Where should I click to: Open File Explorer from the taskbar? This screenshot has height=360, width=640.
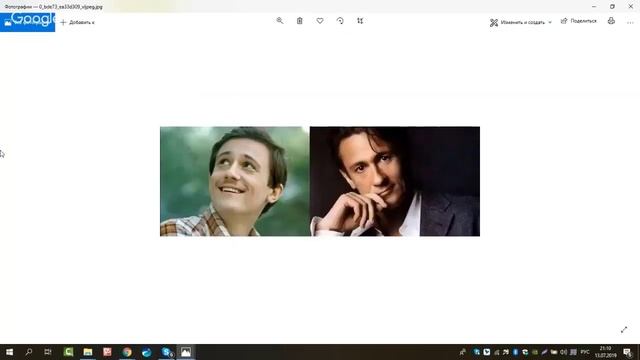pyautogui.click(x=88, y=352)
